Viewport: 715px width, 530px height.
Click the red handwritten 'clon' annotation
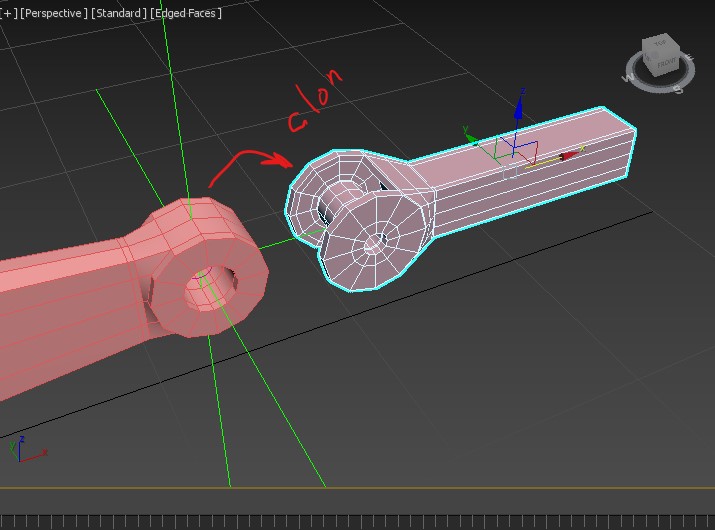click(317, 102)
